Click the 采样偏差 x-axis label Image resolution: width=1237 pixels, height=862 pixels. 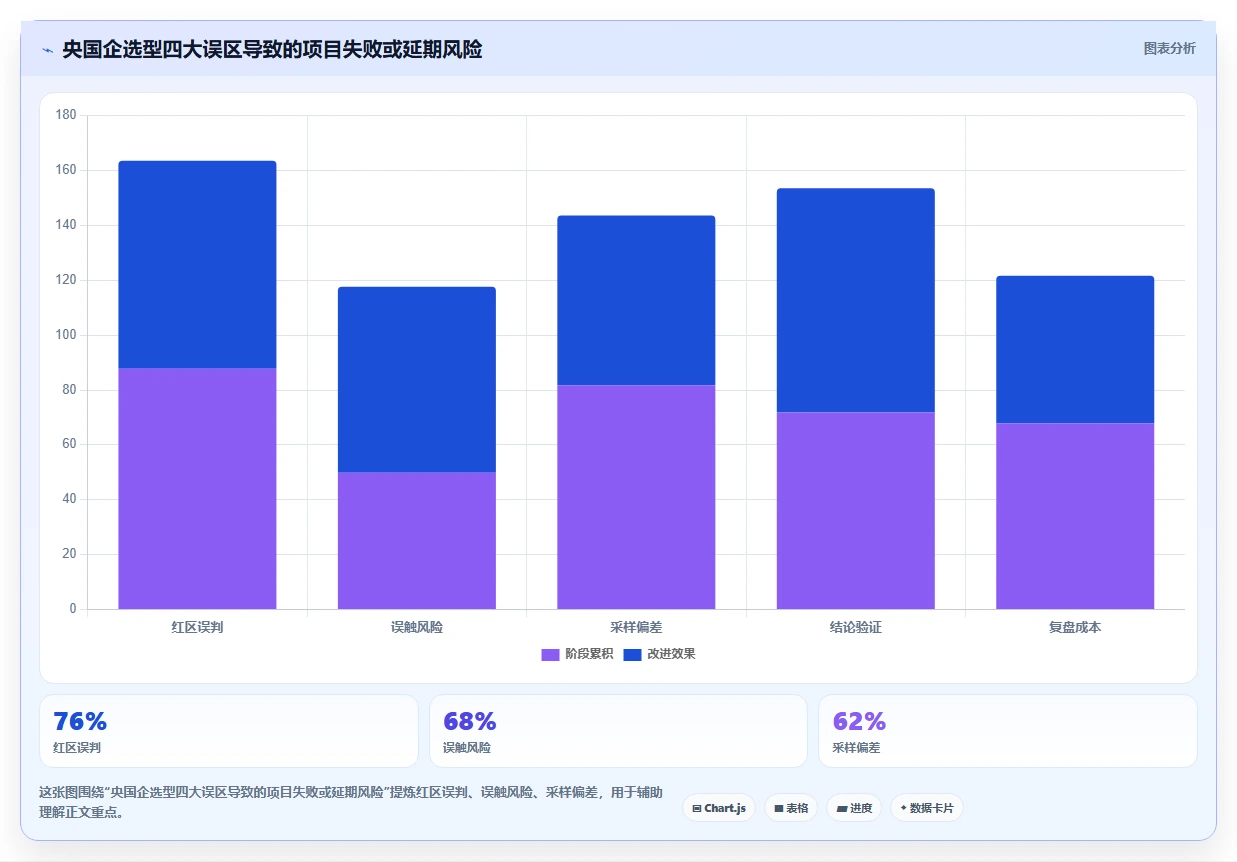(636, 628)
